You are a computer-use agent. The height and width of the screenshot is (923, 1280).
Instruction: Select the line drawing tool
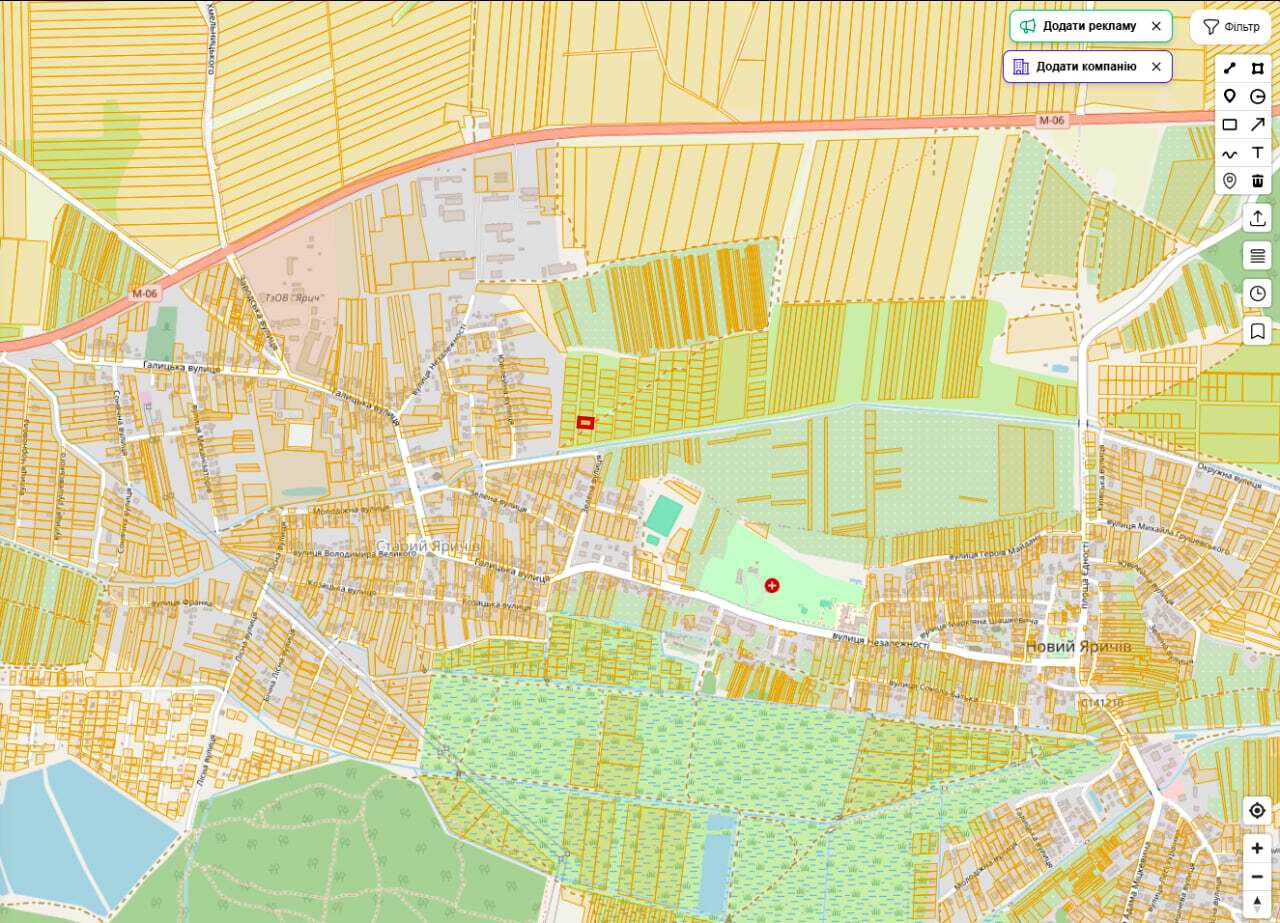1230,69
